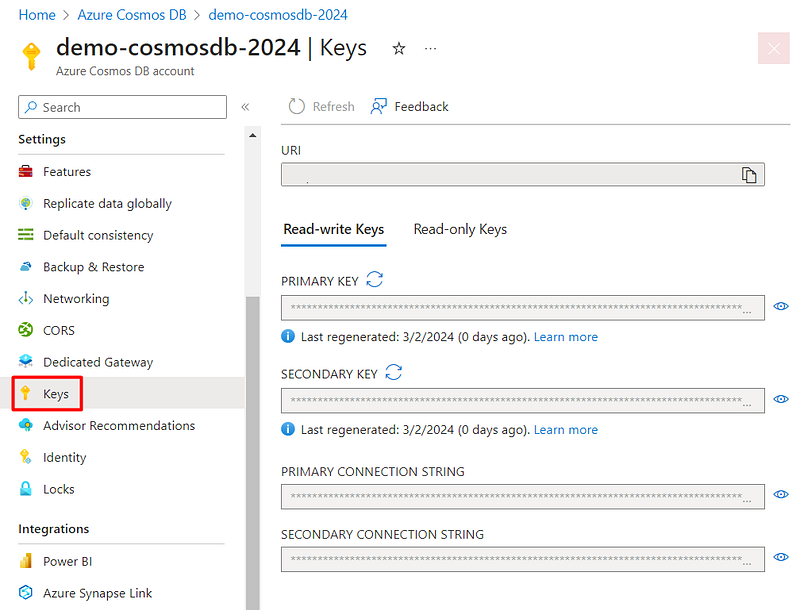Open the Power BI integration label
The image size is (800, 610).
pos(67,562)
